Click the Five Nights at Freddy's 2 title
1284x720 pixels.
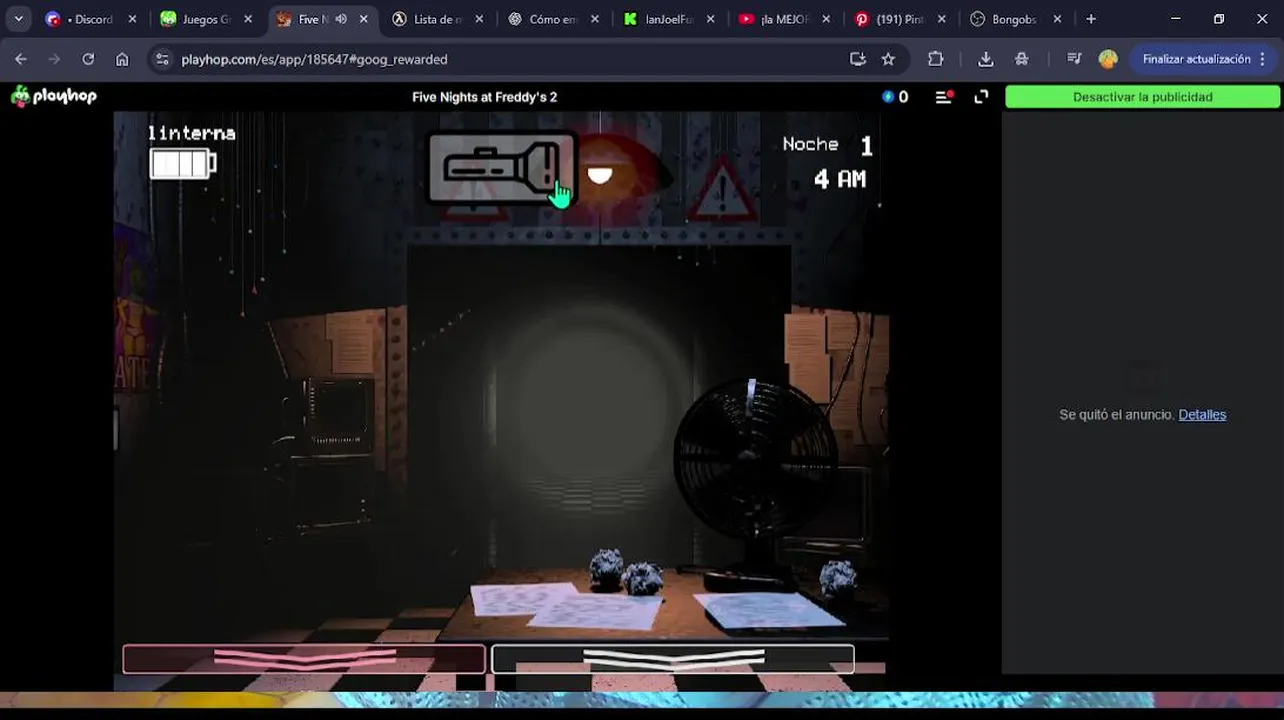(484, 97)
